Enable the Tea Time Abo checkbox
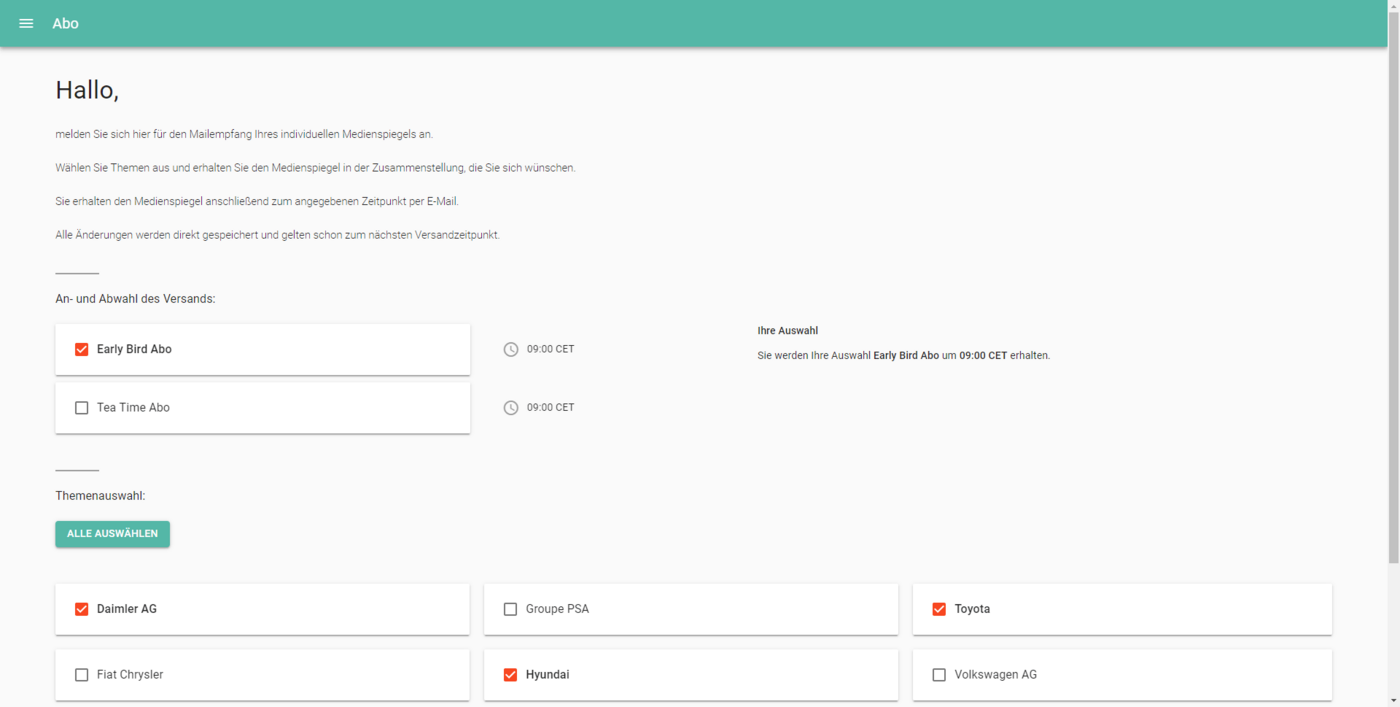 [82, 408]
